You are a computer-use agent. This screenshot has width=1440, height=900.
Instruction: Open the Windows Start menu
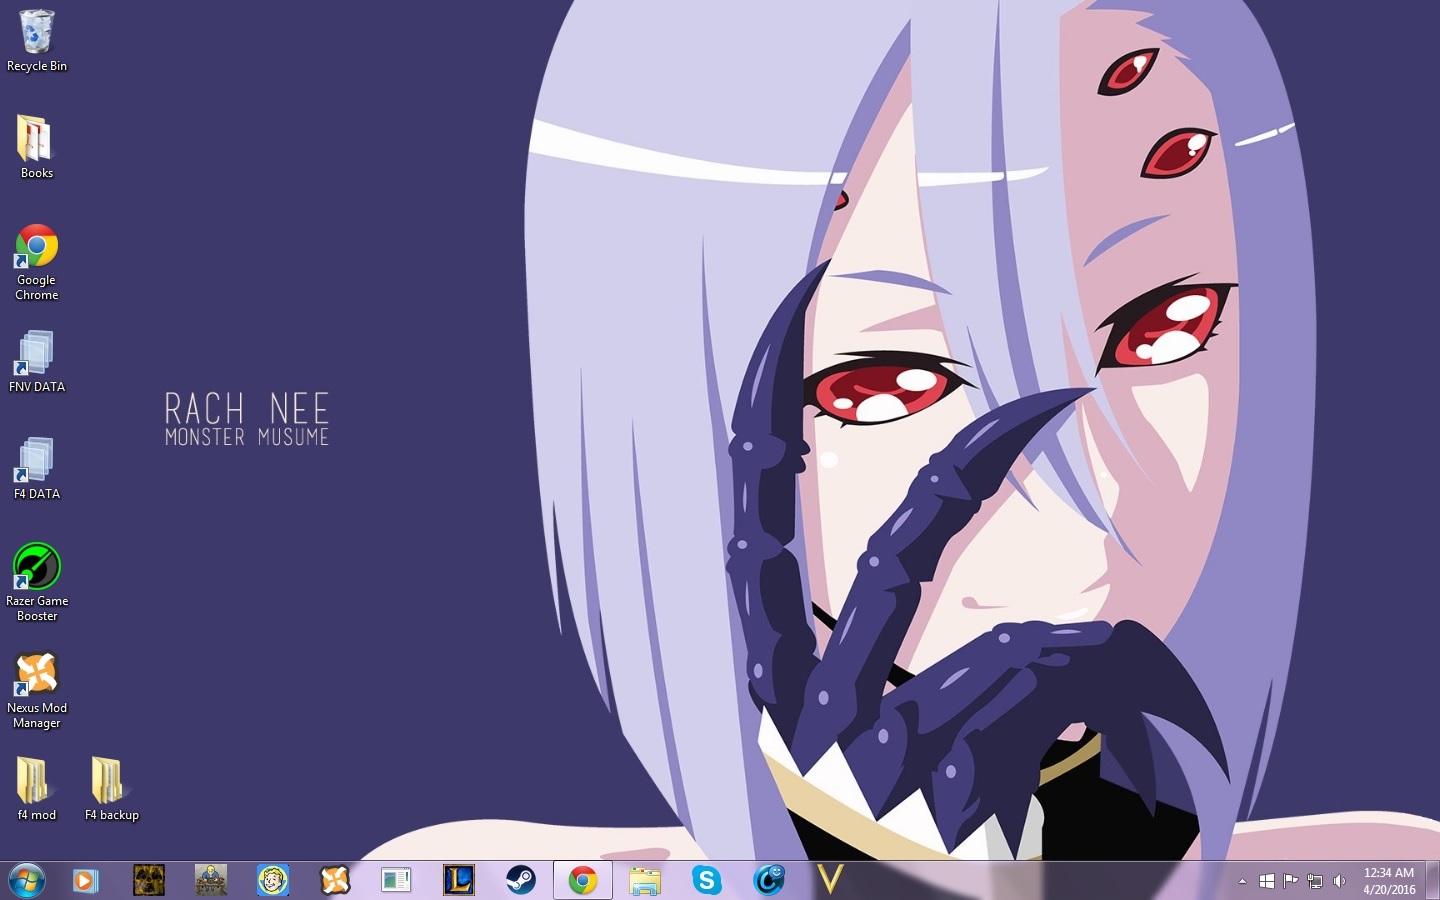click(27, 880)
